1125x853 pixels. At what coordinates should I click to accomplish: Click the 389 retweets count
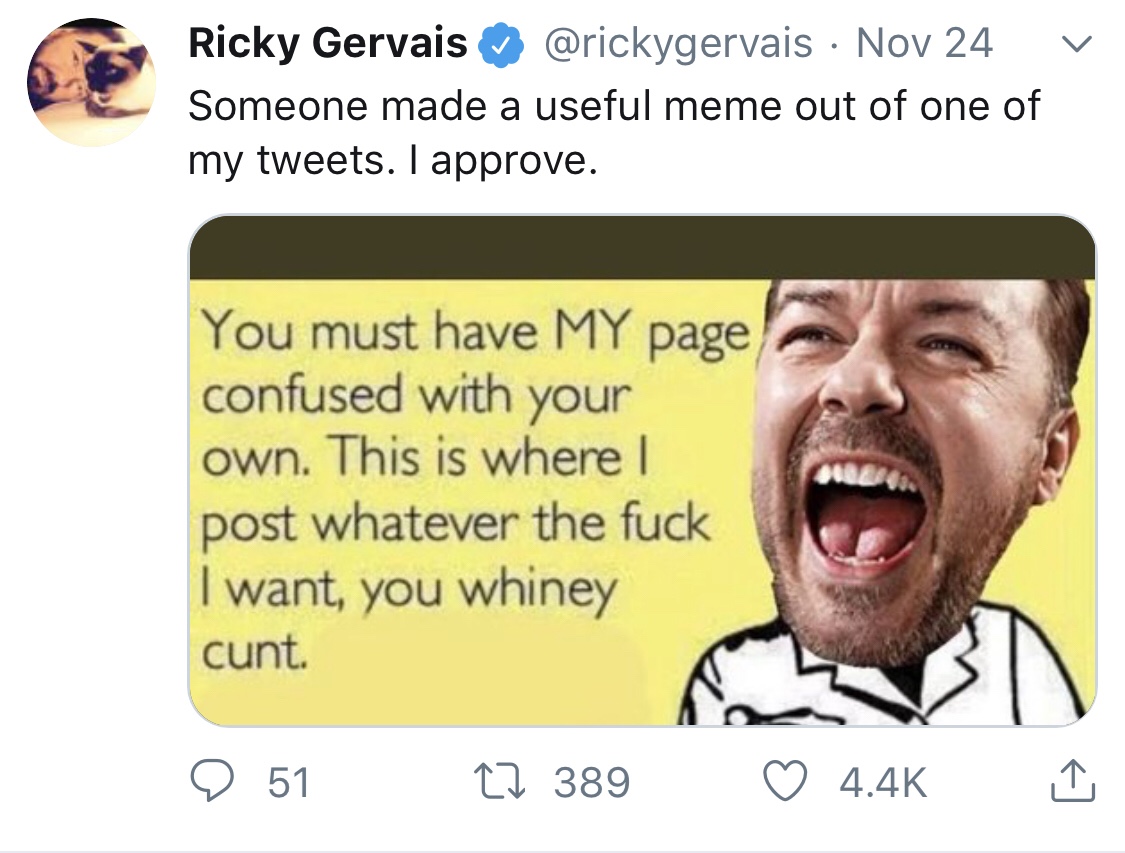(593, 782)
